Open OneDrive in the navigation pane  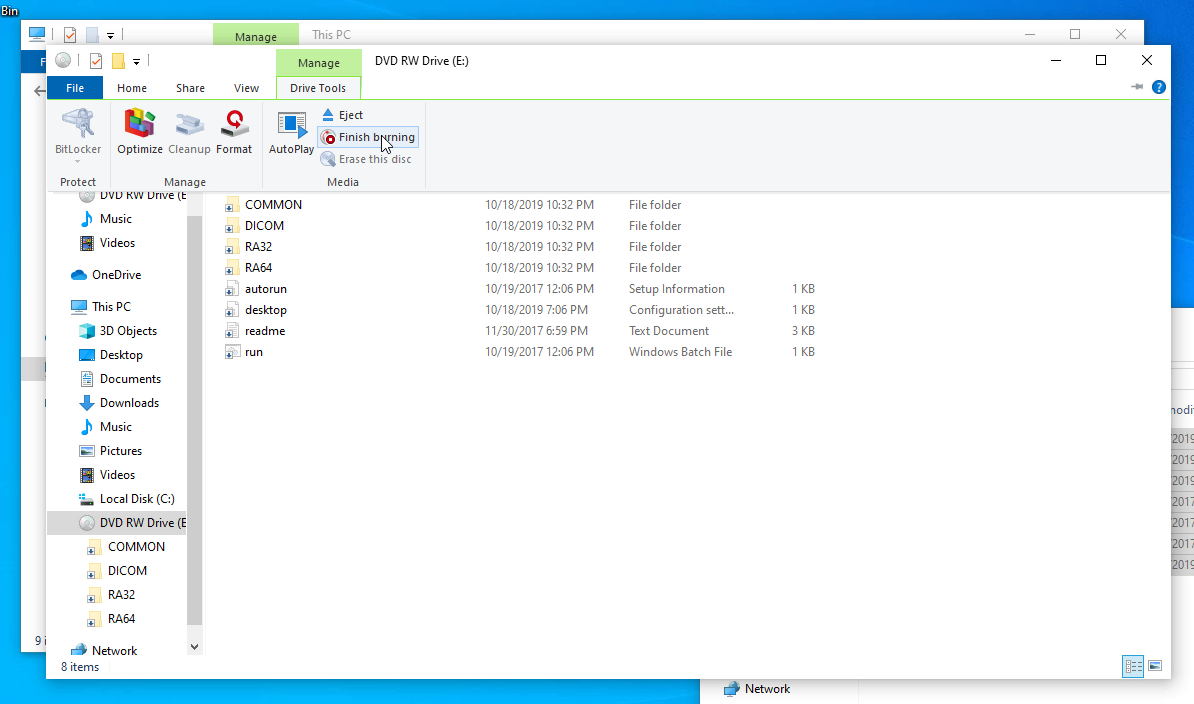116,275
